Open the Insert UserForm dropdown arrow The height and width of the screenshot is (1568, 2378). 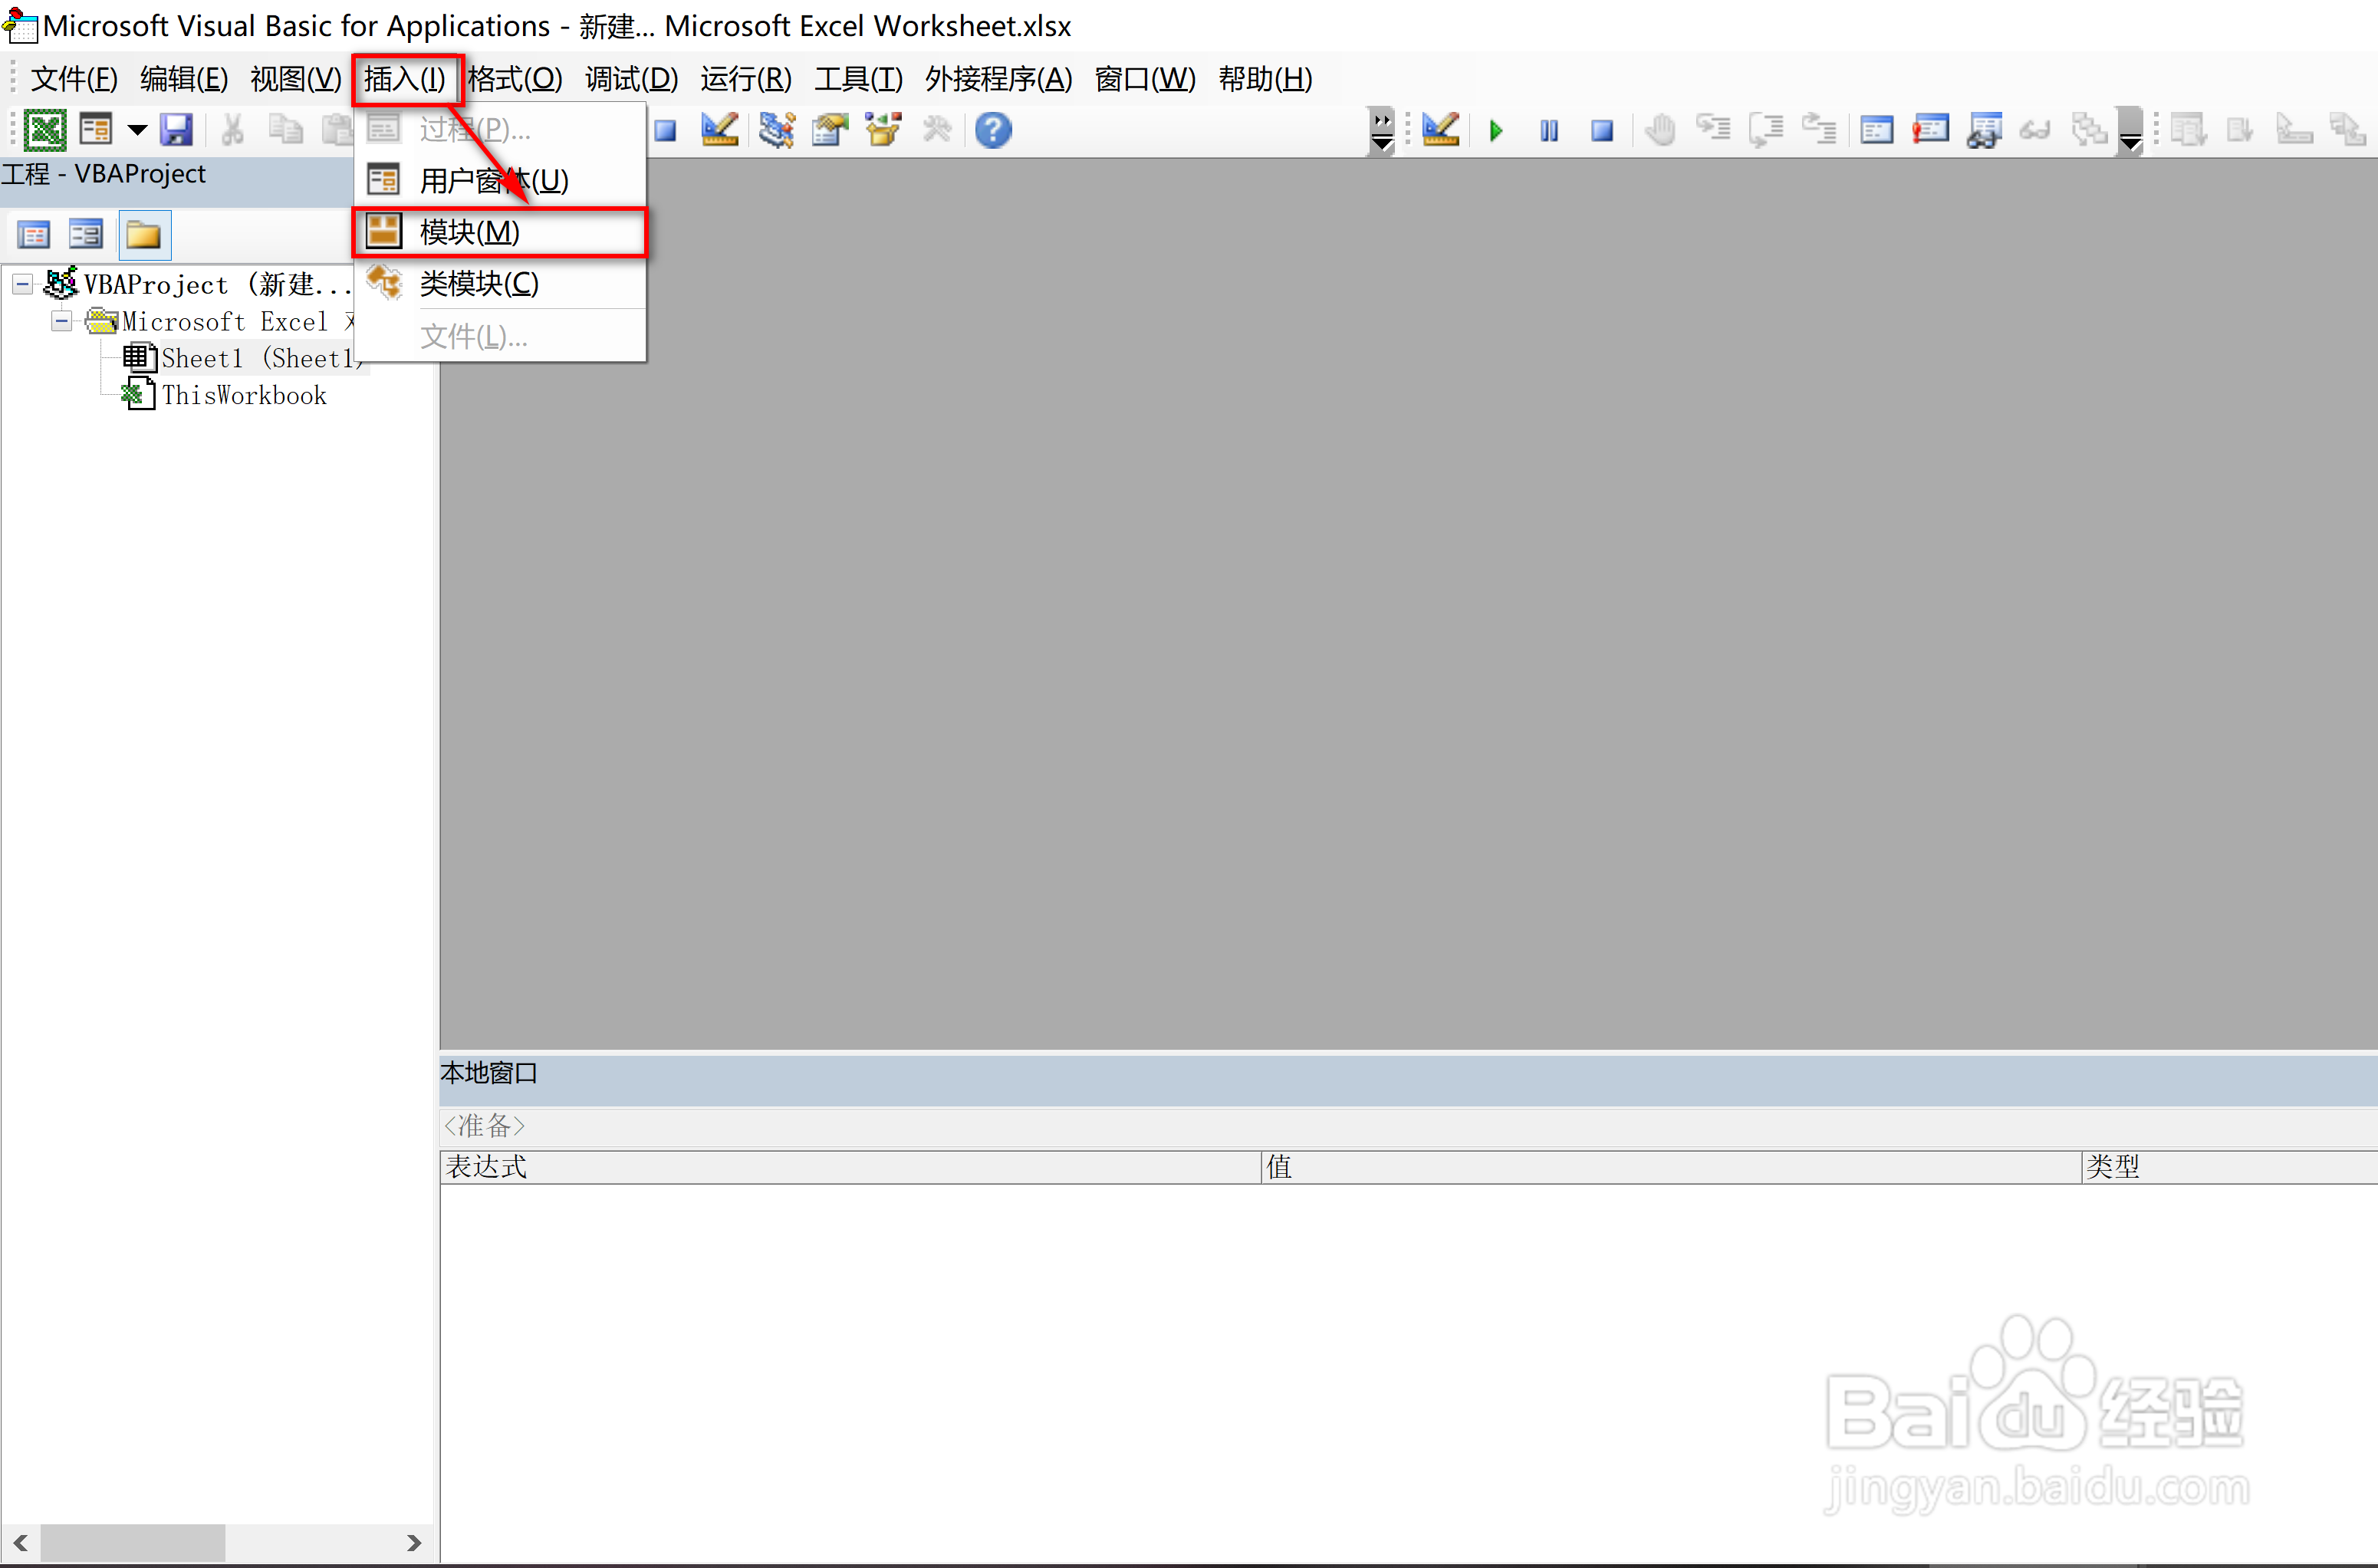coord(137,130)
